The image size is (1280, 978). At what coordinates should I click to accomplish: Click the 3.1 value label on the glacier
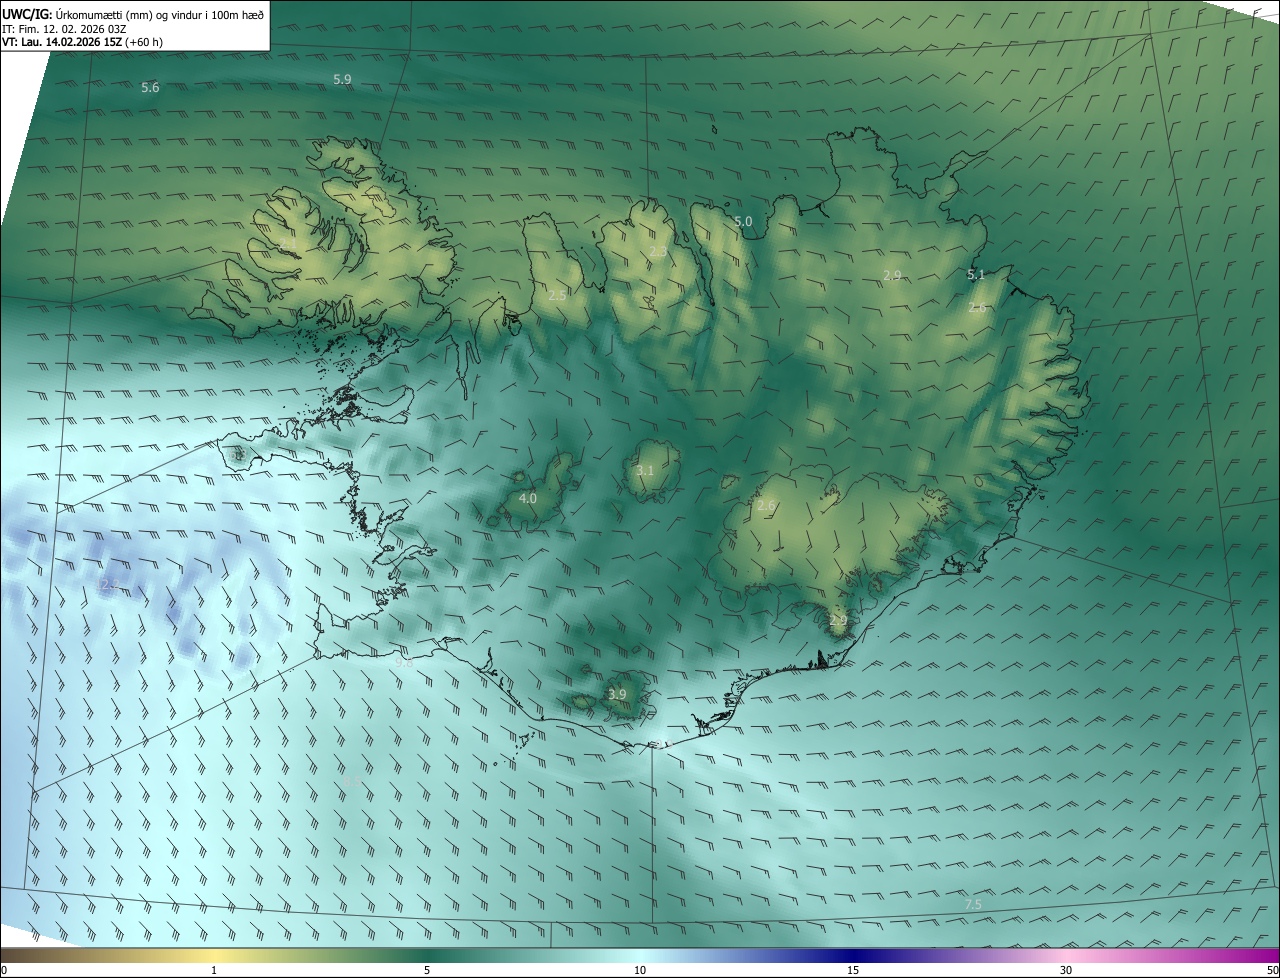(645, 470)
